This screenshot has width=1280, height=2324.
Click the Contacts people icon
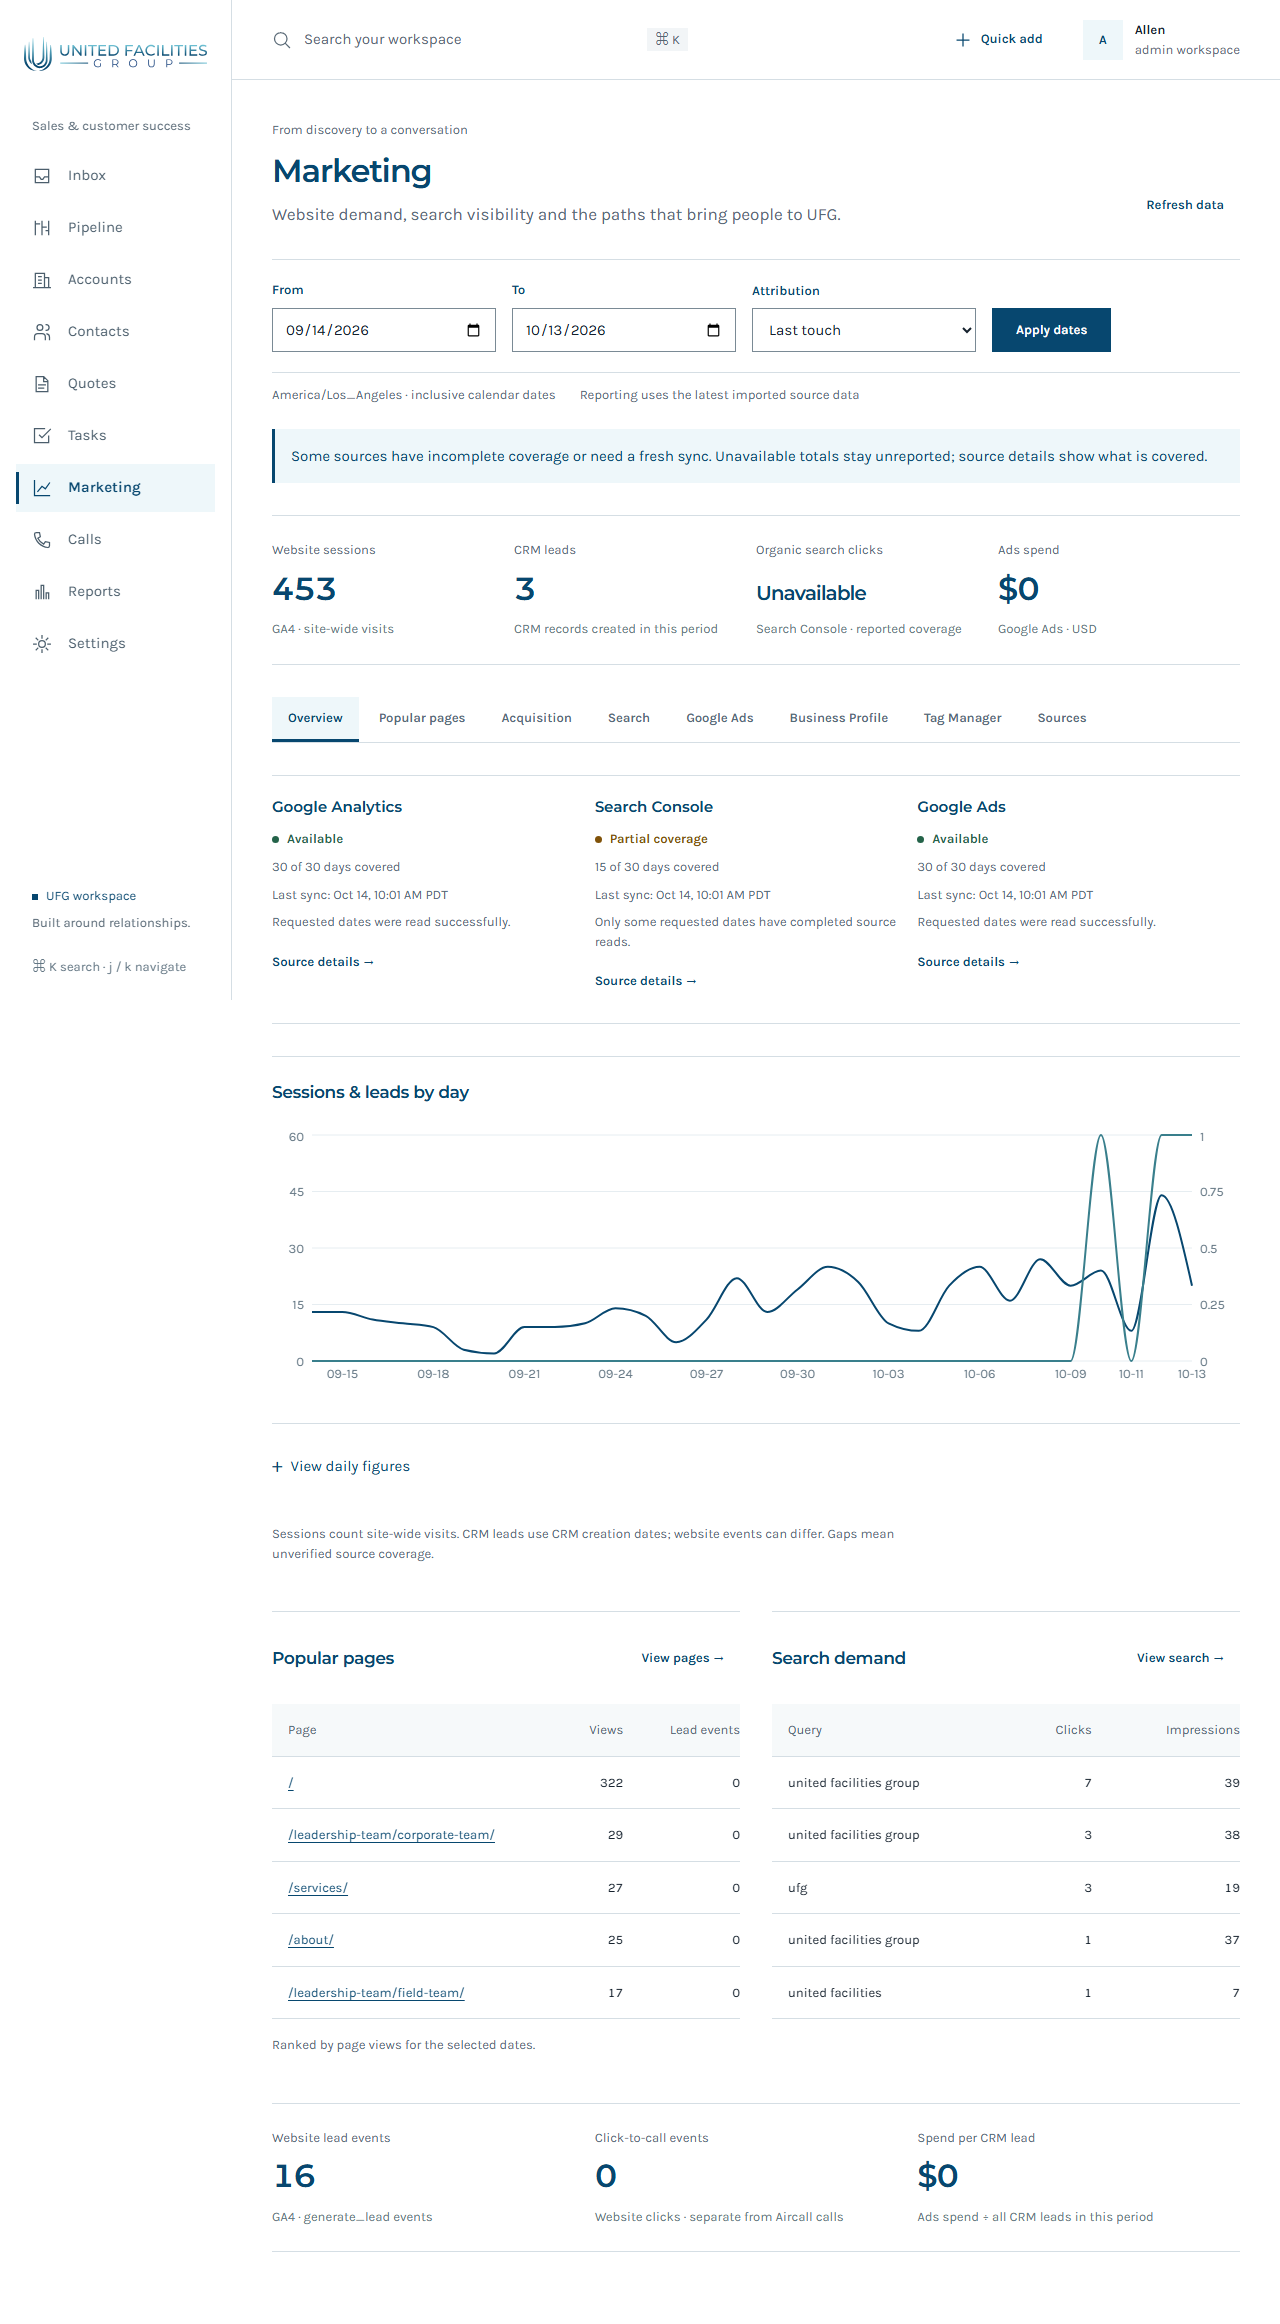(42, 332)
